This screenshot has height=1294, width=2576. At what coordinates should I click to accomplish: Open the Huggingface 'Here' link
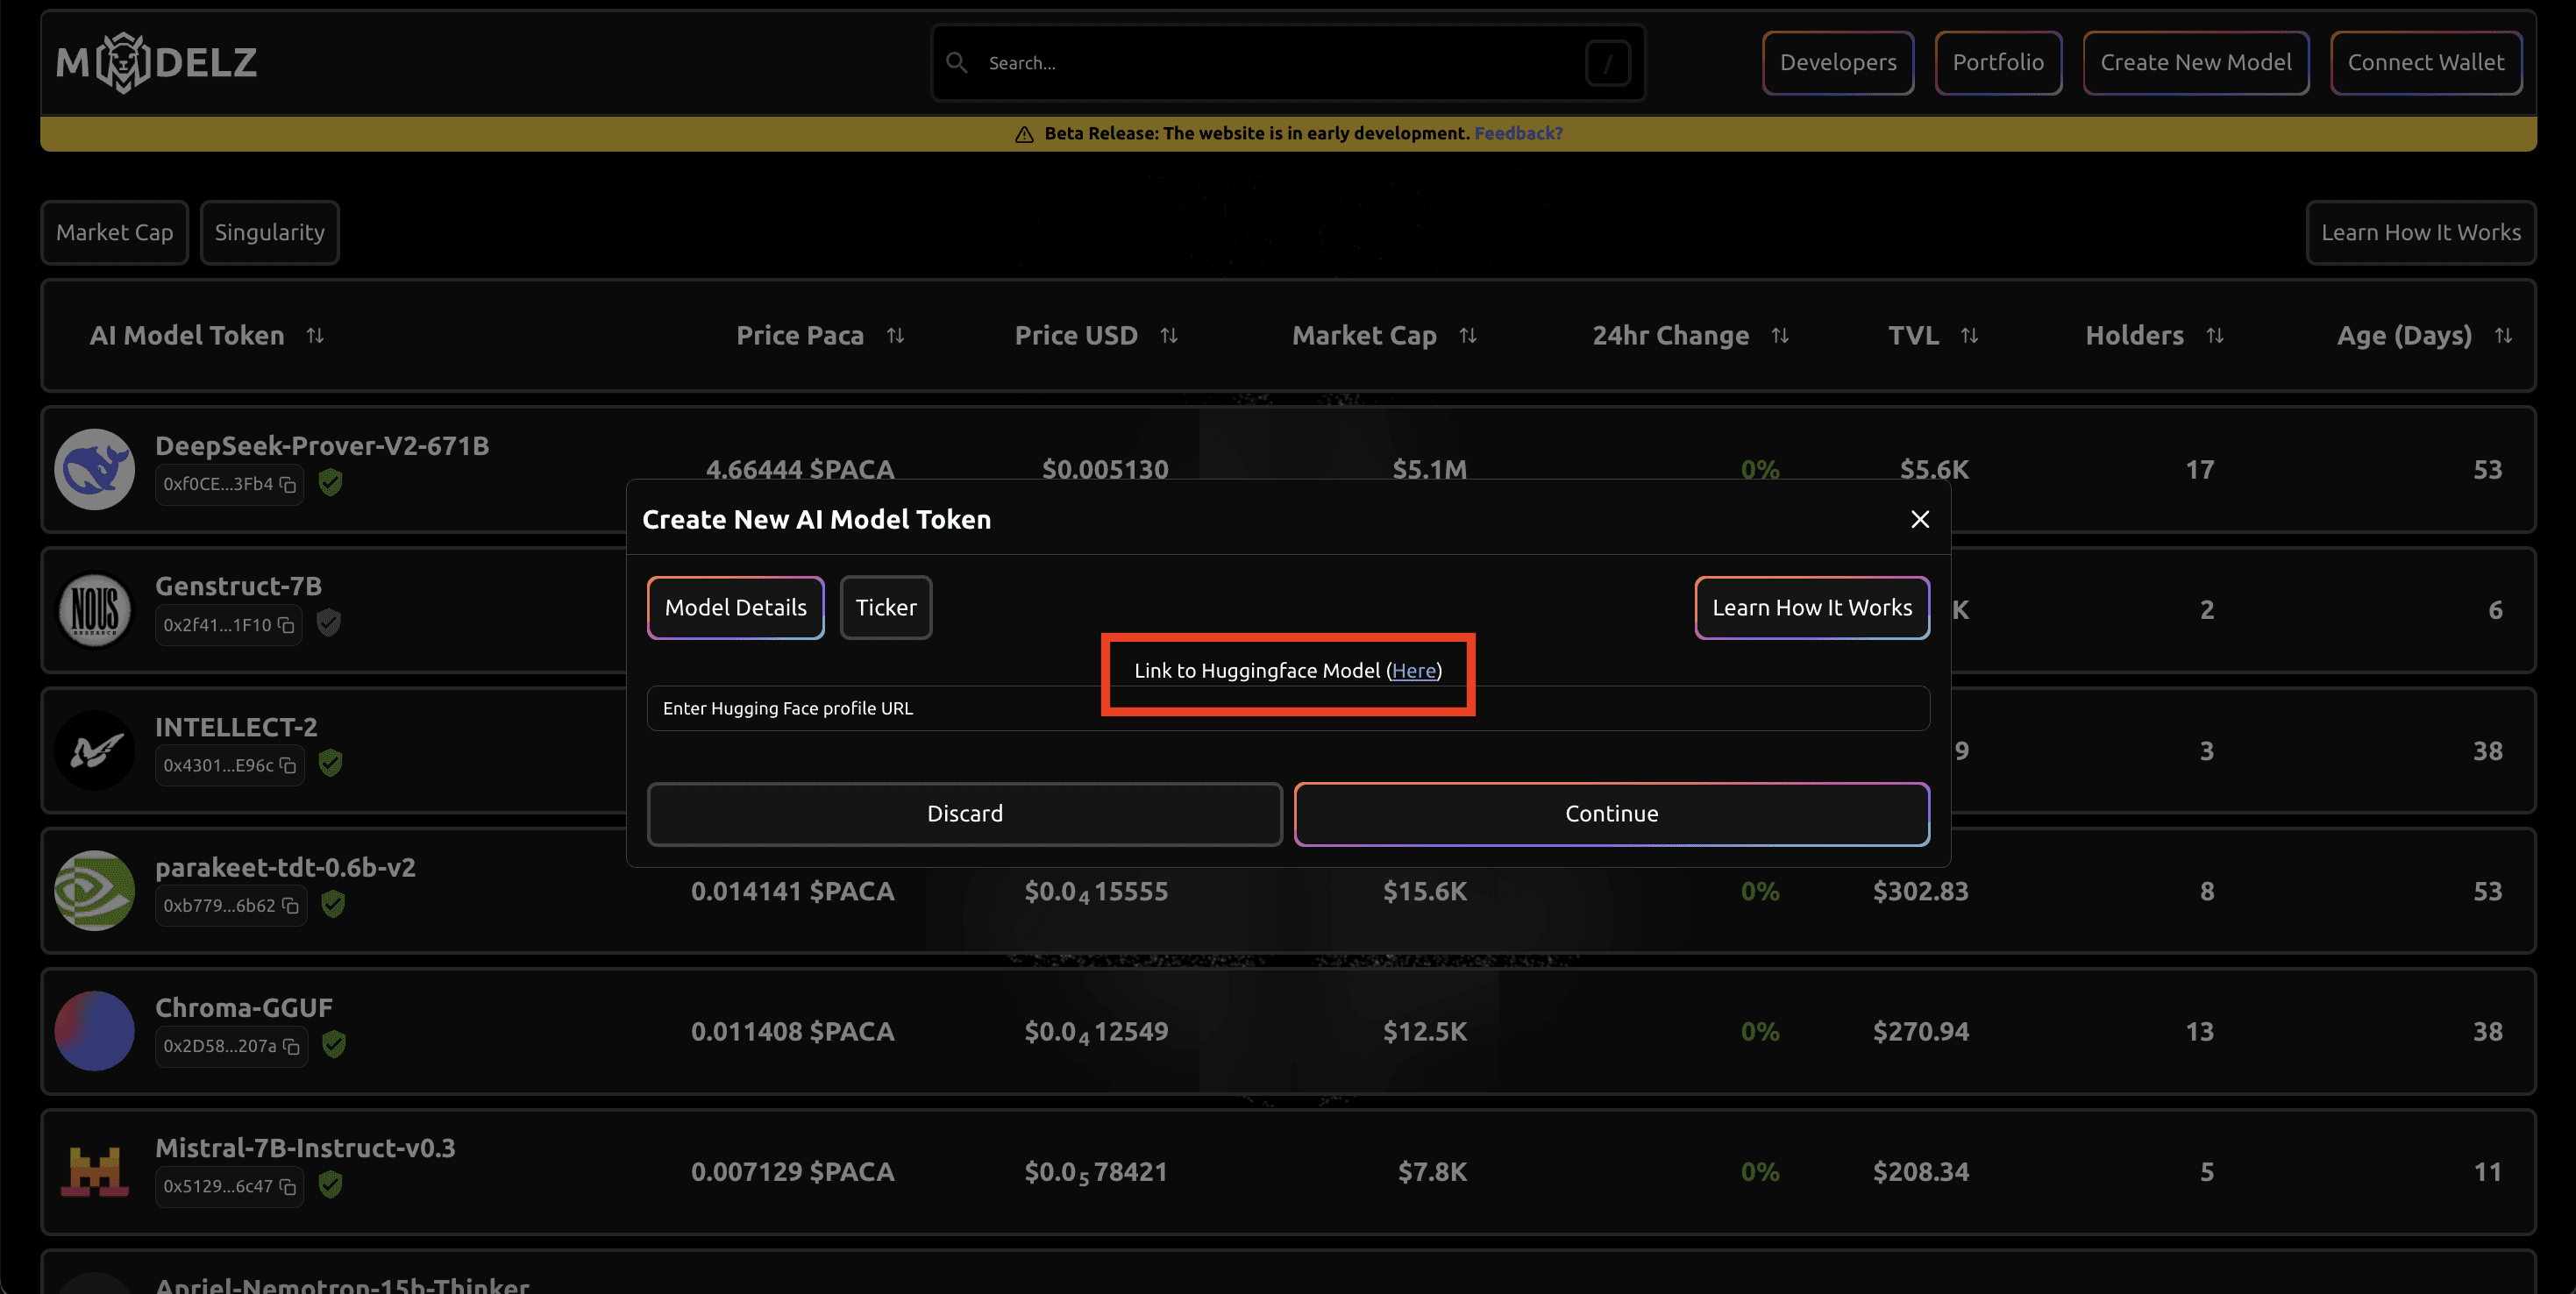point(1414,671)
